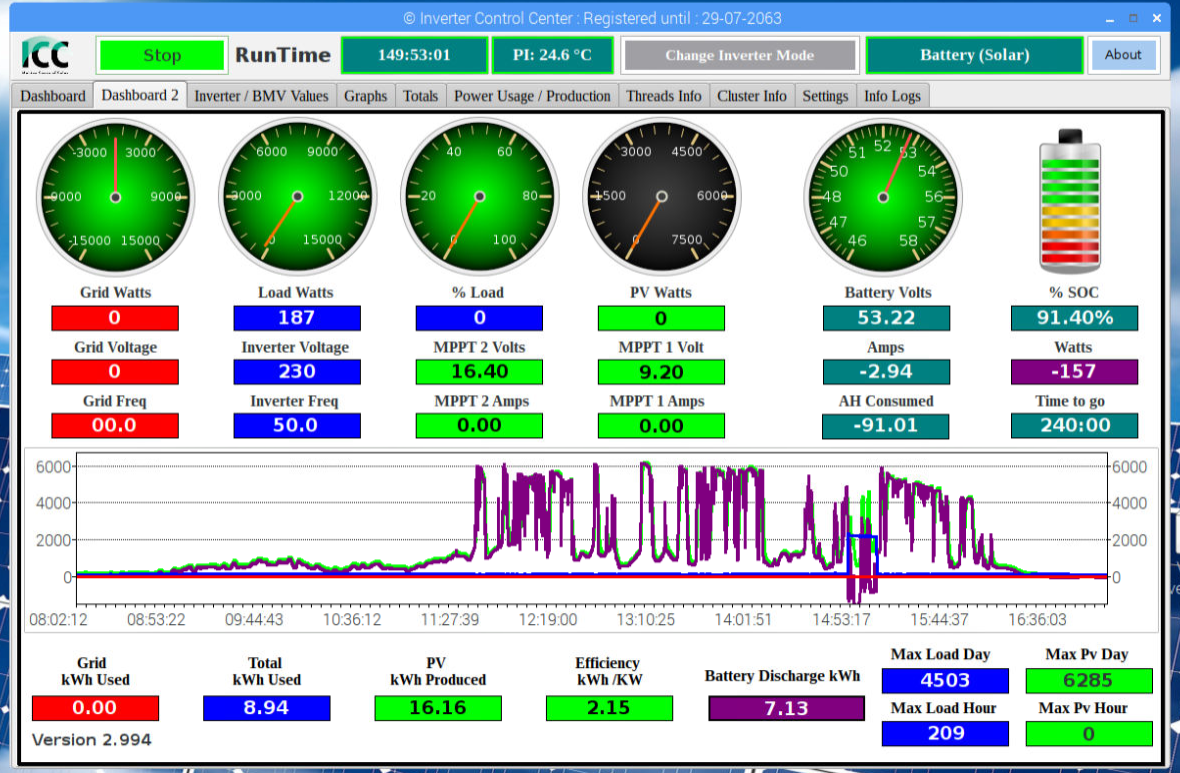
Task: Click the black PV Watts gauge
Action: (x=661, y=197)
